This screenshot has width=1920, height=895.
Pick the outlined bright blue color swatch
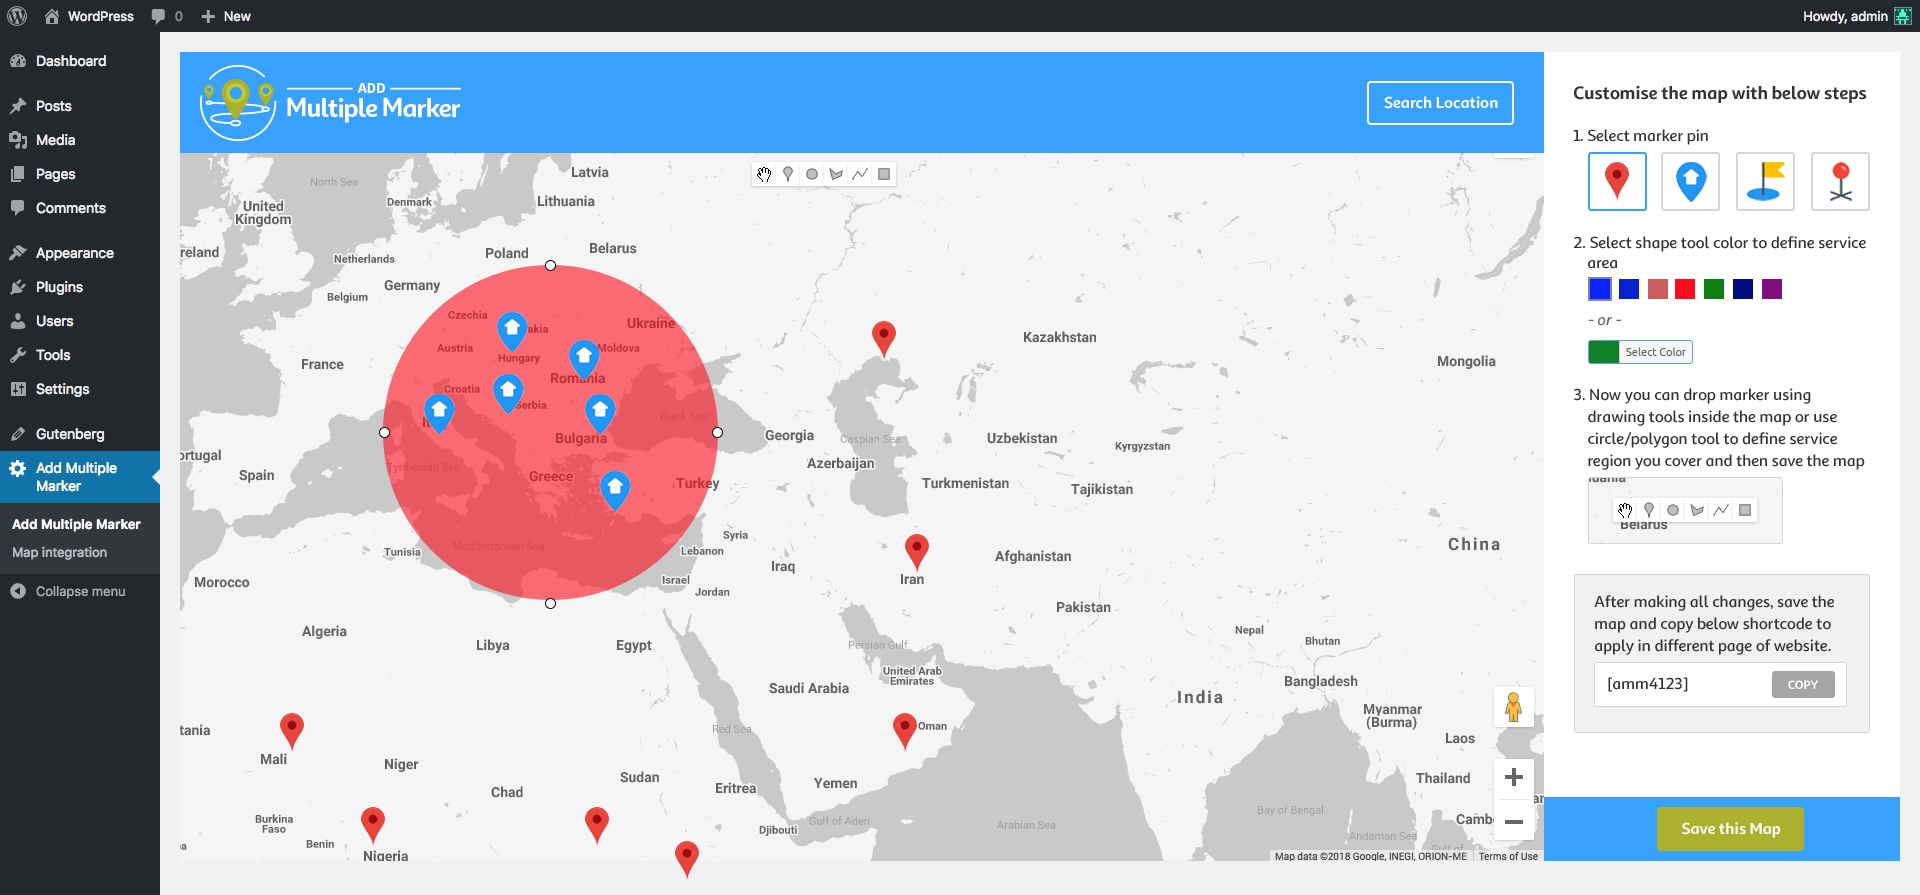point(1600,289)
